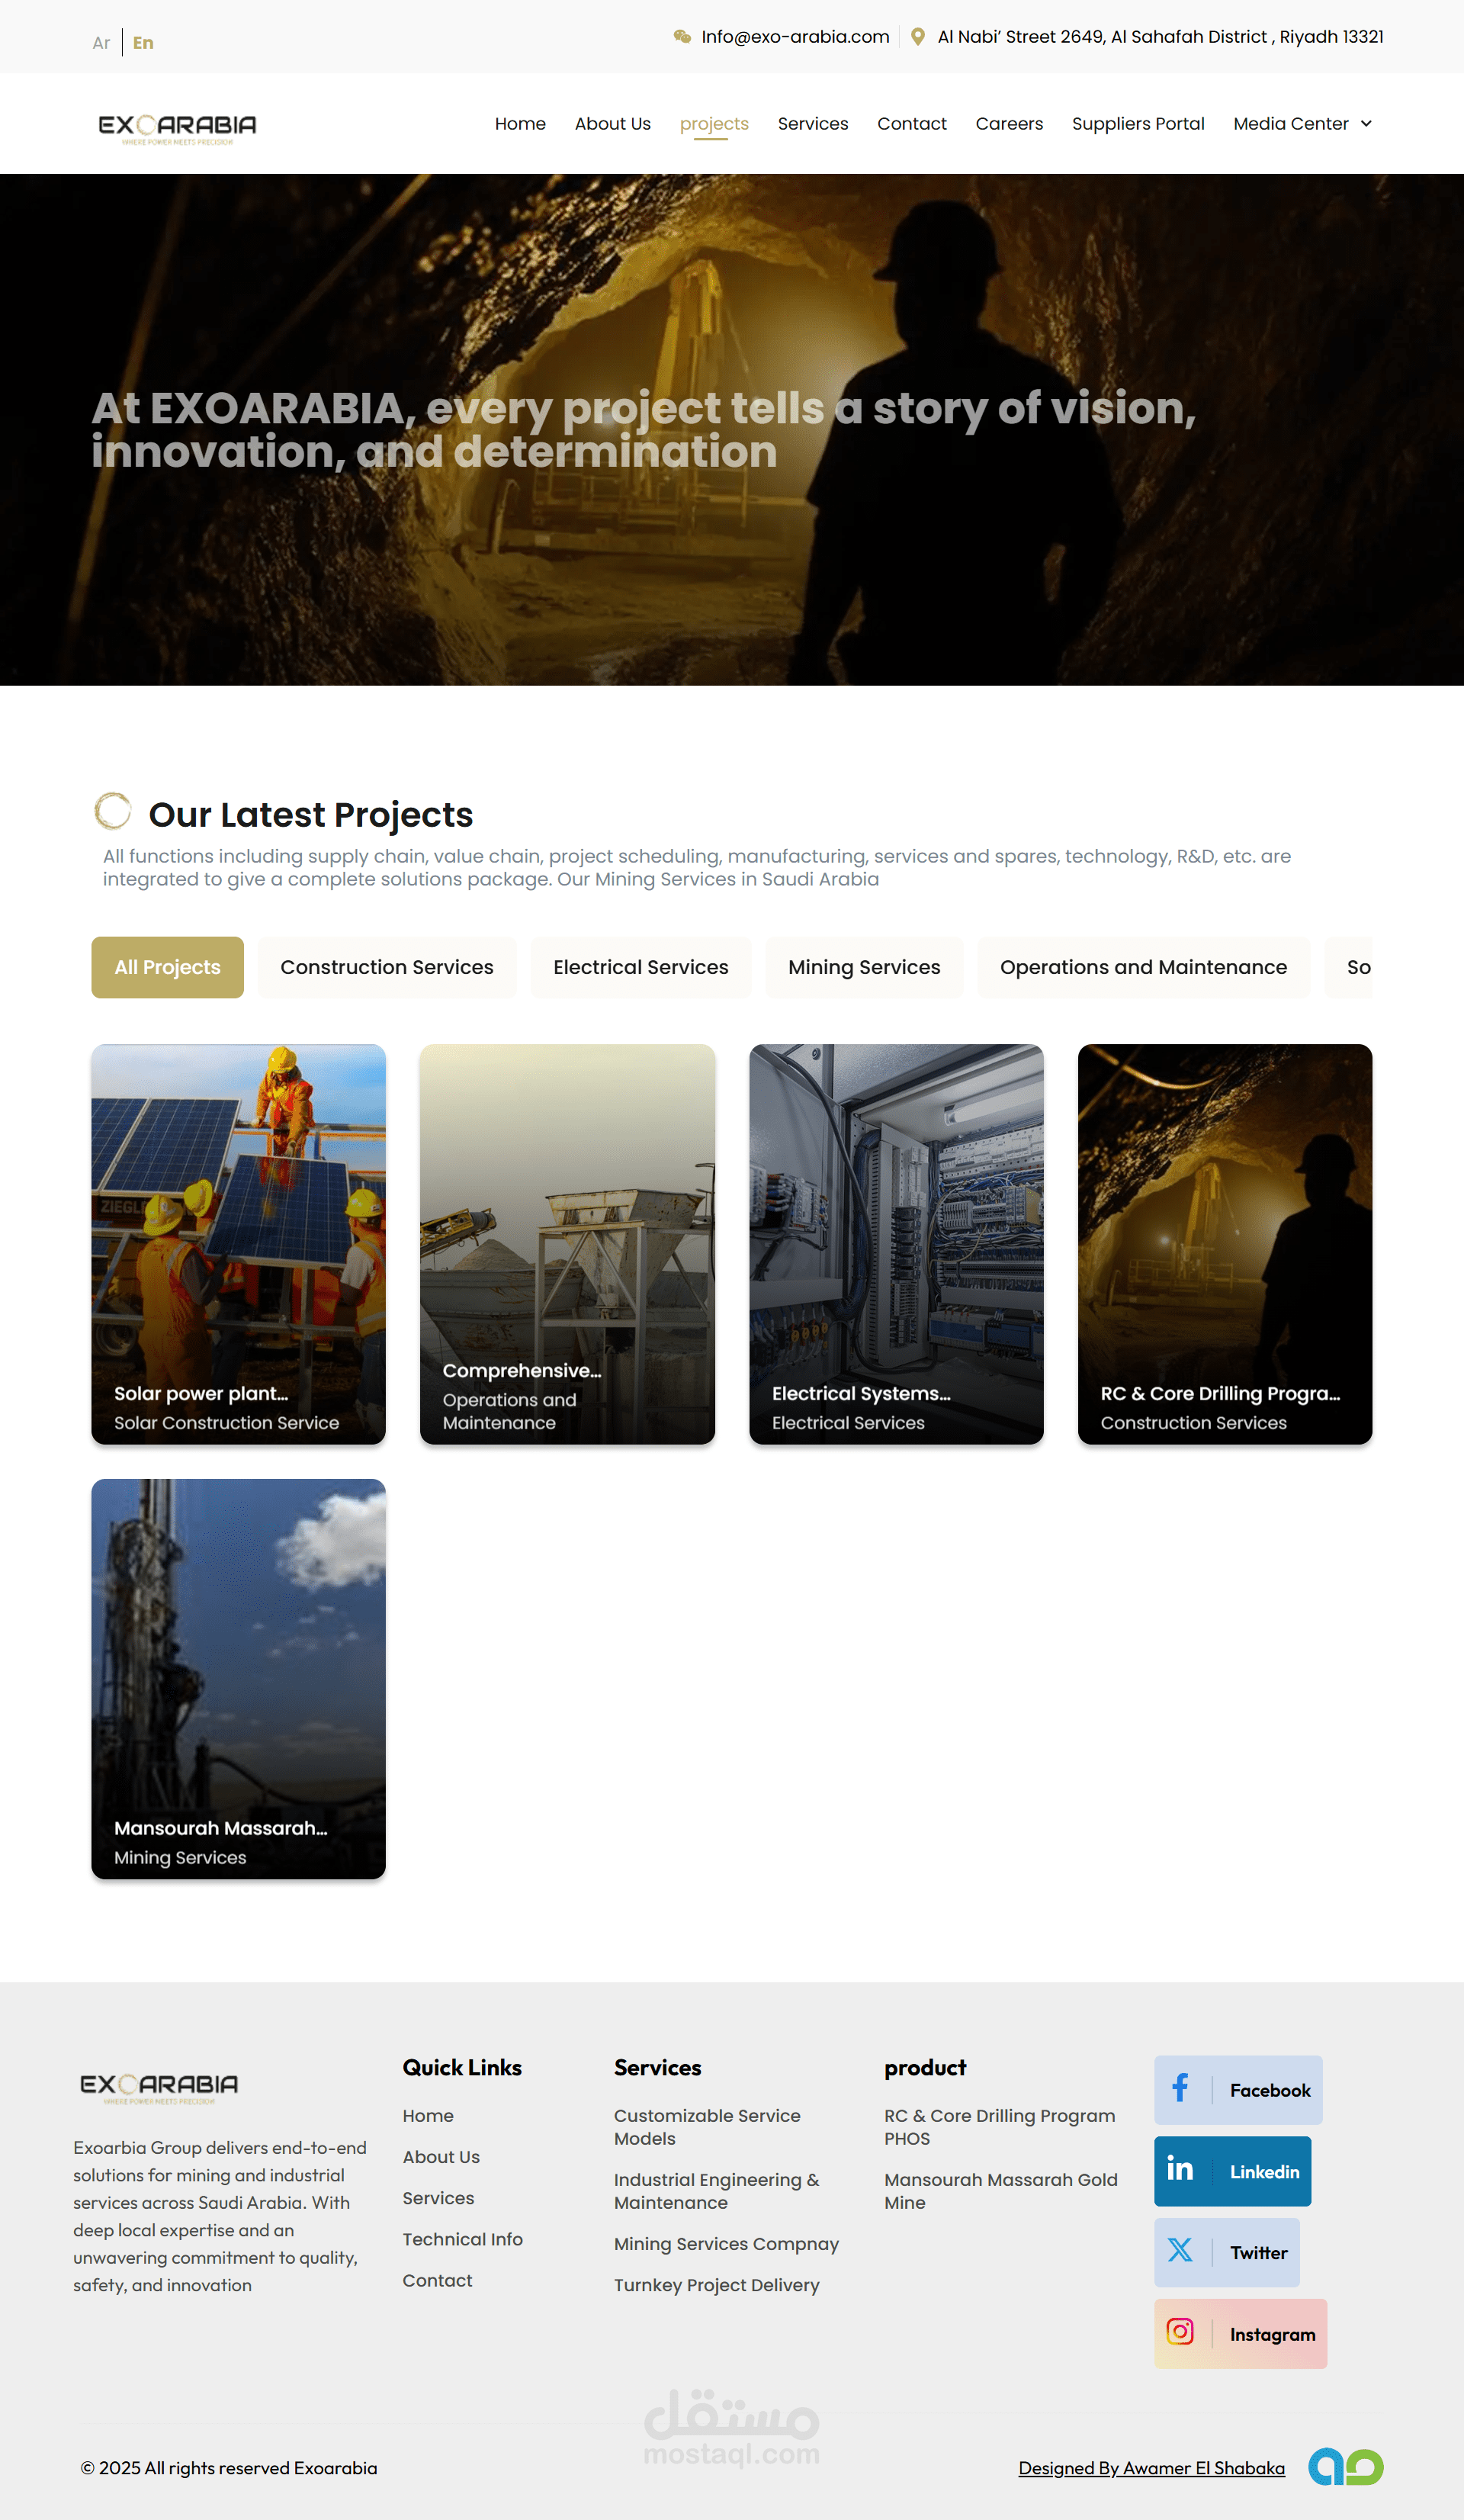
Task: Filter by Mining Services tab
Action: click(864, 967)
